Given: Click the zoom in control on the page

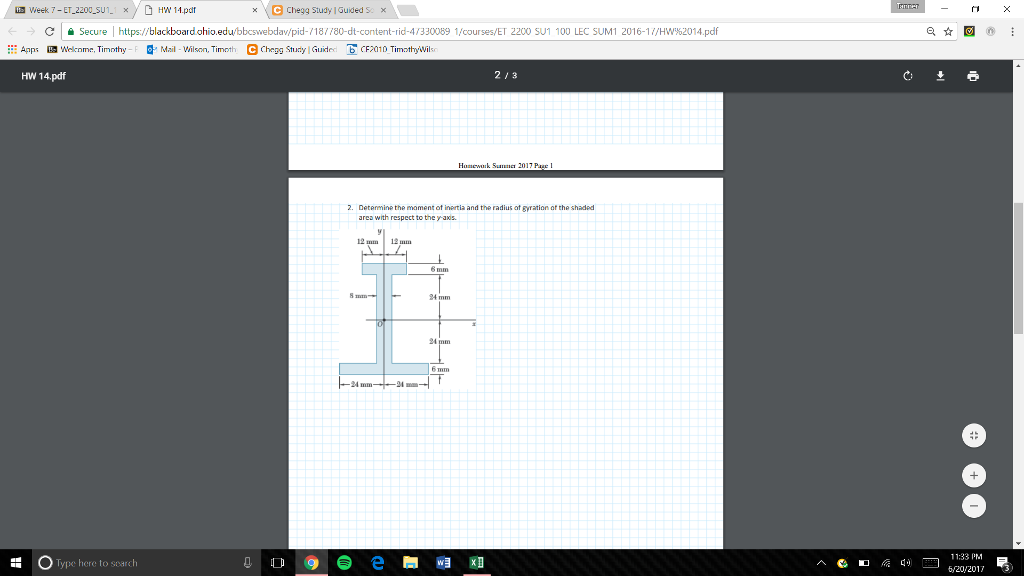Looking at the screenshot, I should point(974,475).
